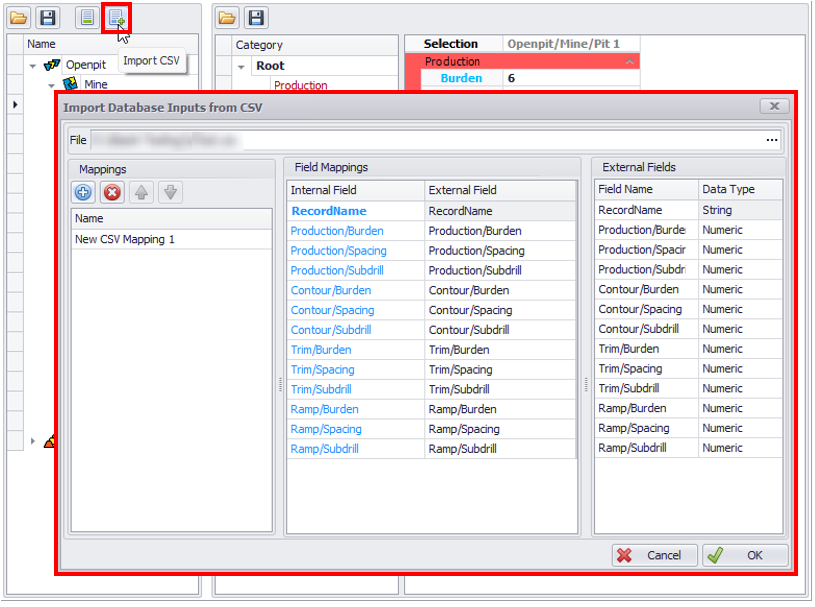Screen dimensions: 815x607
Task: Collapse the Openpit tree node
Action: (x=33, y=66)
